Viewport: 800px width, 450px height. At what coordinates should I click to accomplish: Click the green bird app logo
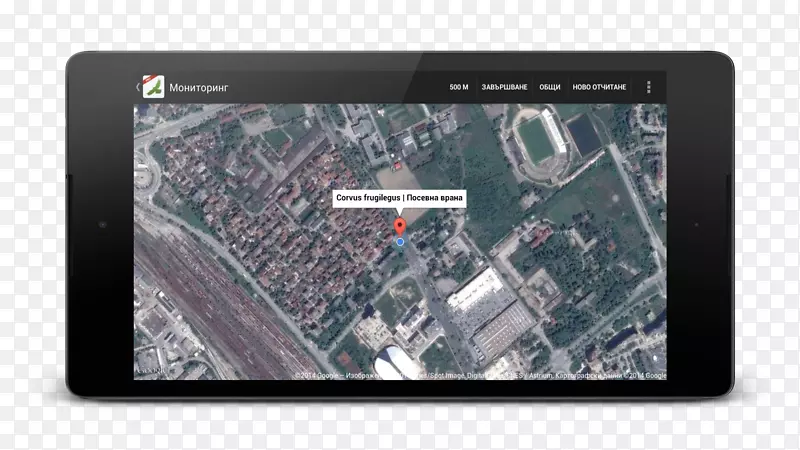152,87
